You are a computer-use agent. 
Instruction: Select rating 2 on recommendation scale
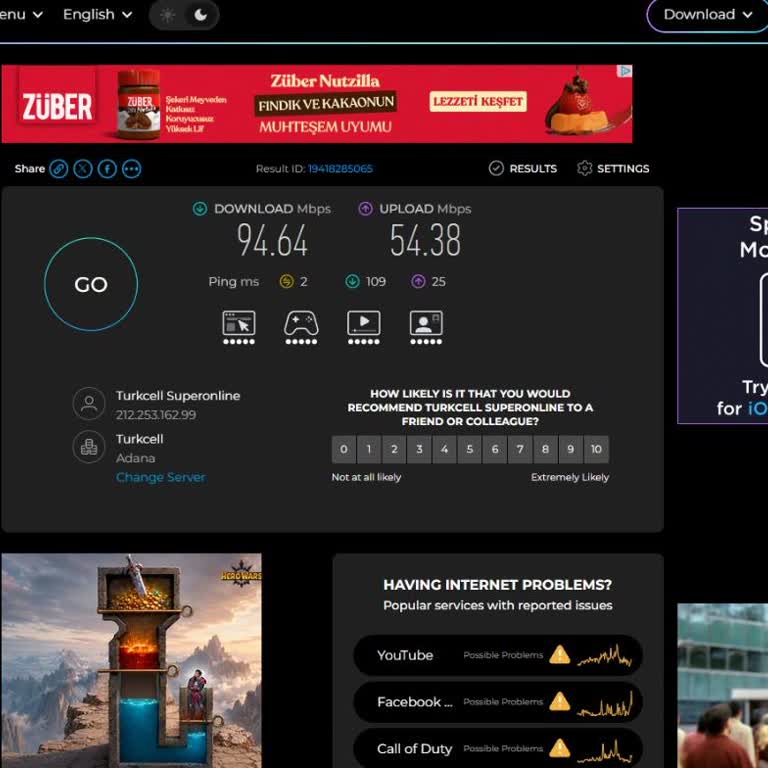coord(394,449)
